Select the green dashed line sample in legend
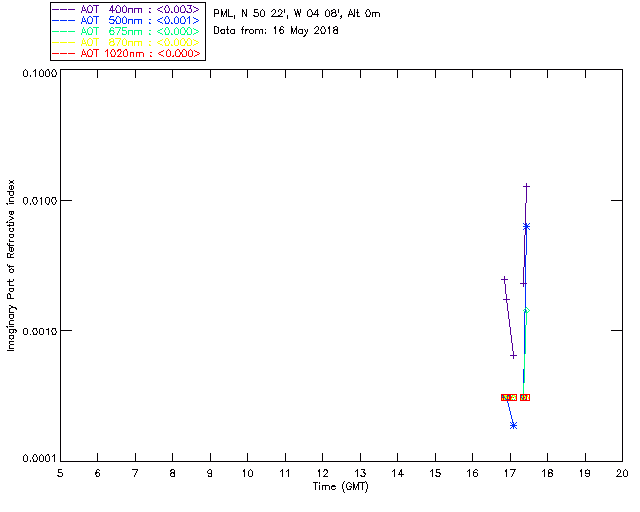This screenshot has width=640, height=512. (x=64, y=32)
